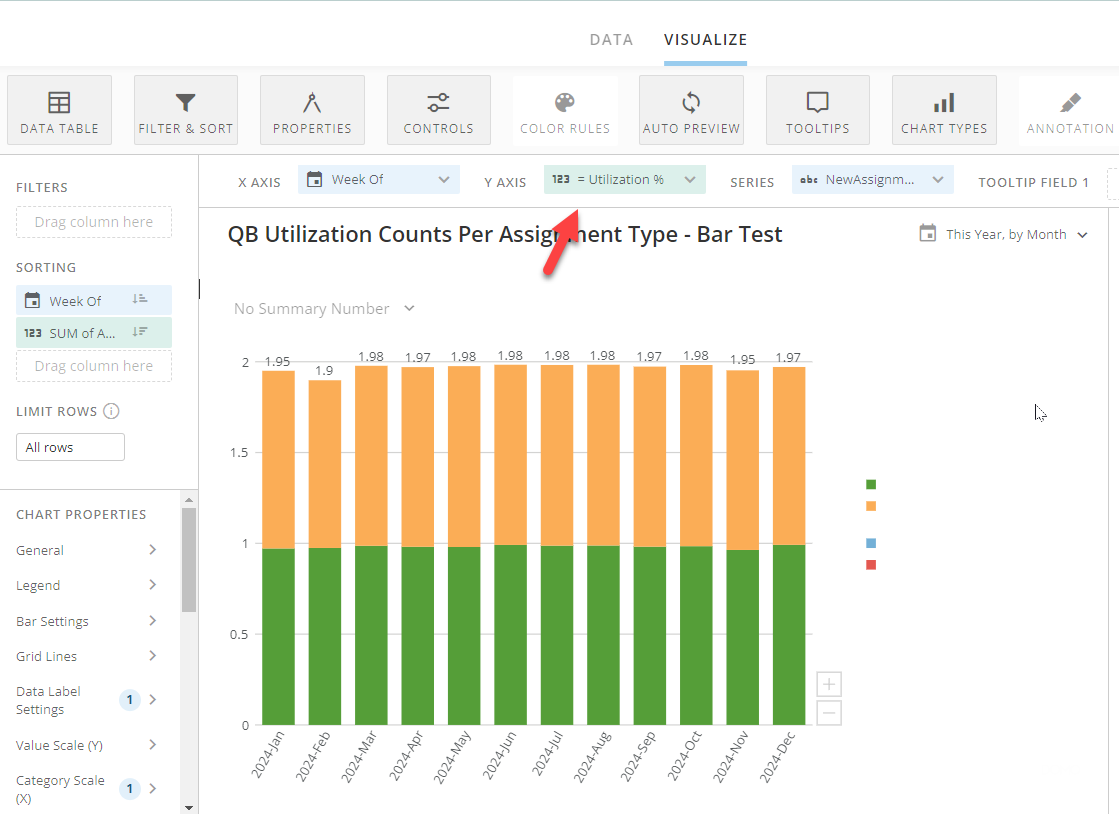Open Filter & Sort panel
Screen dimensions: 1119x814
click(x=186, y=111)
